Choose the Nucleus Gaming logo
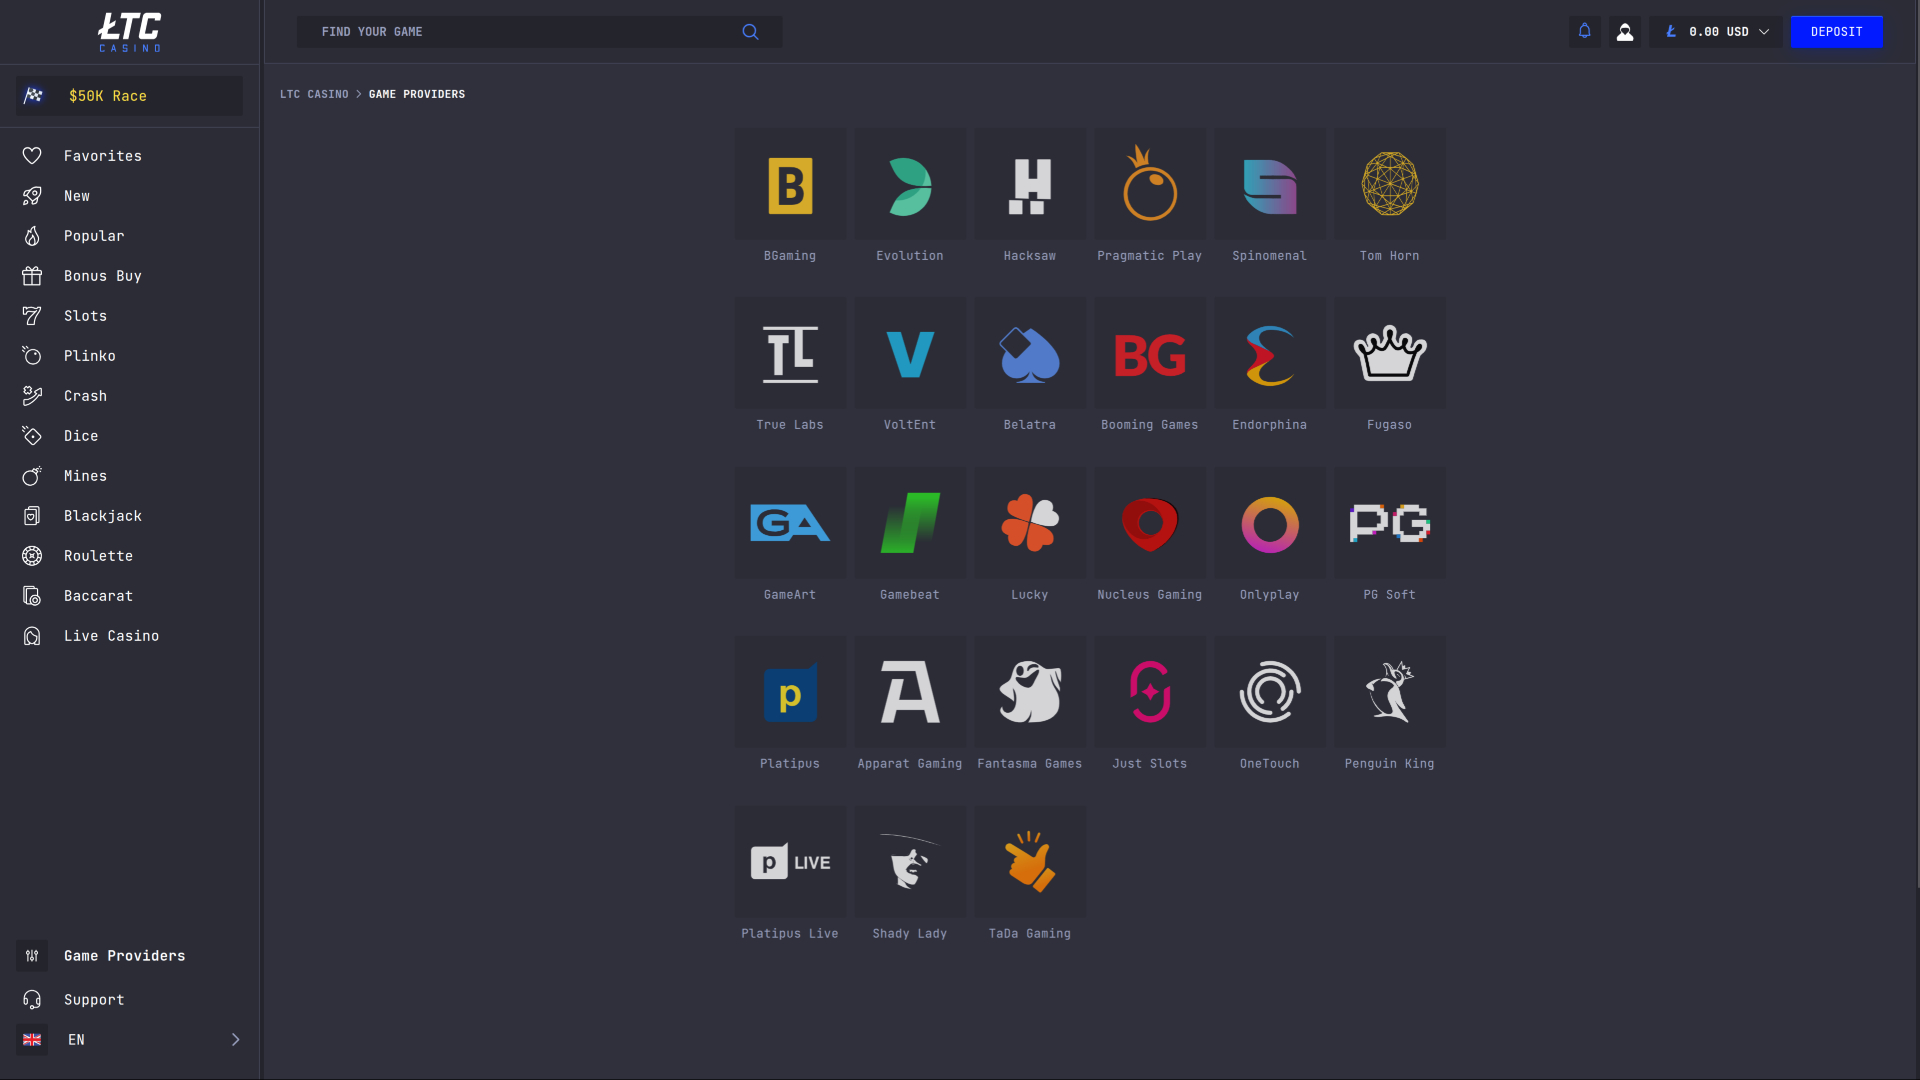This screenshot has width=1920, height=1080. (1150, 523)
